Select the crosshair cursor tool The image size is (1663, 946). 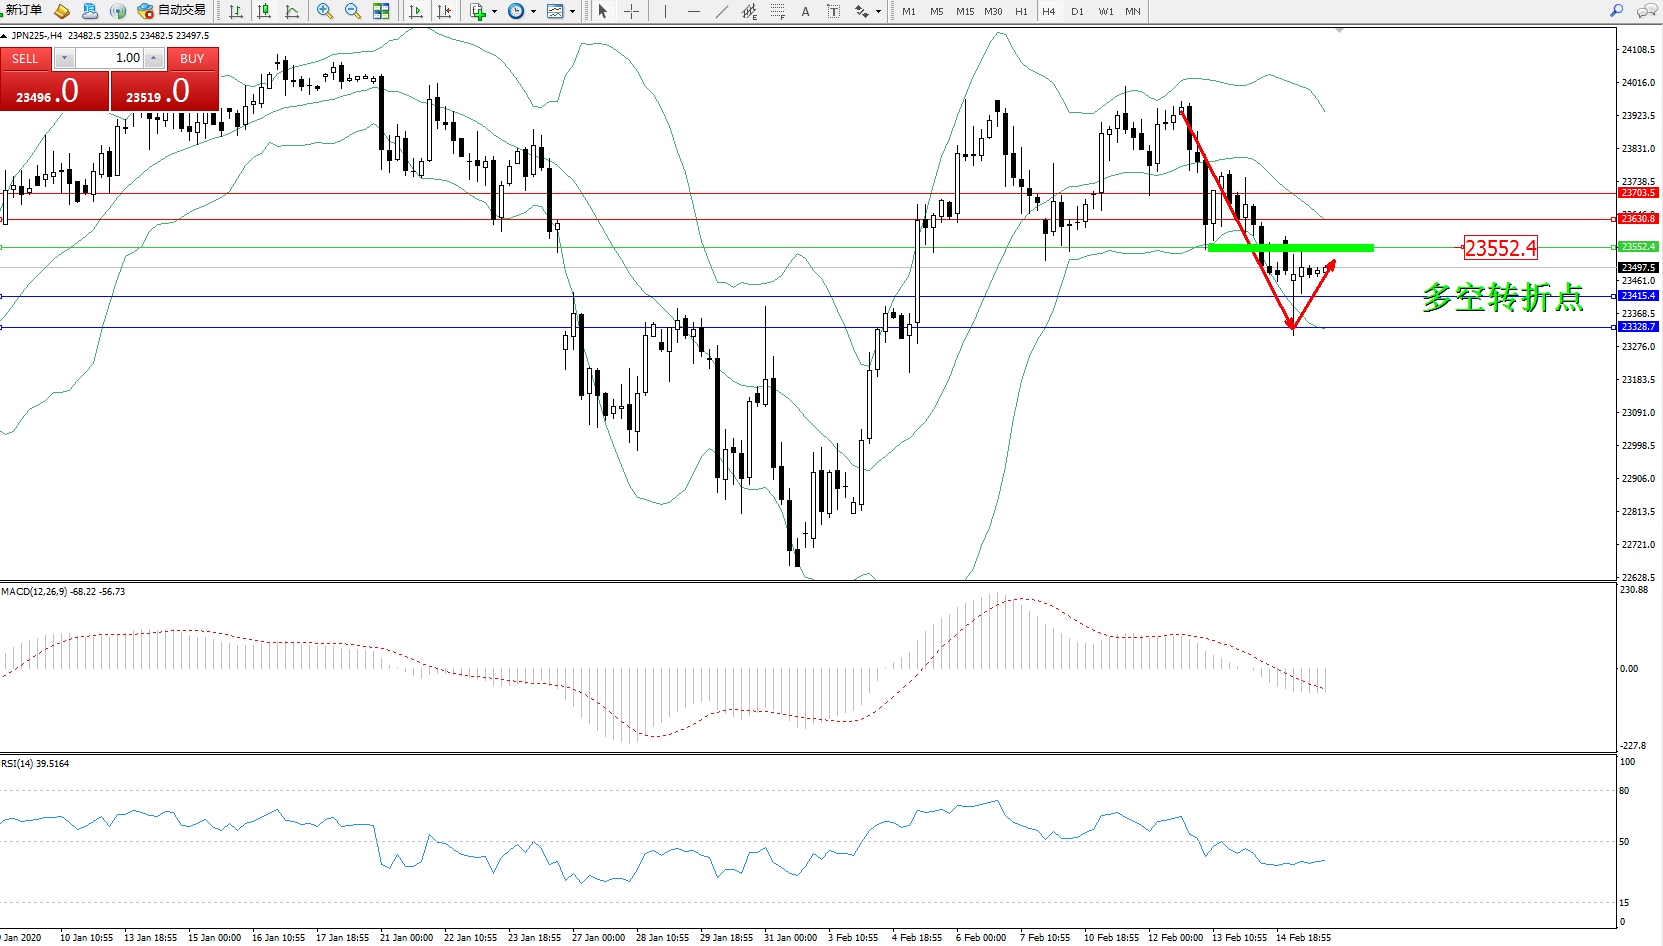point(632,11)
